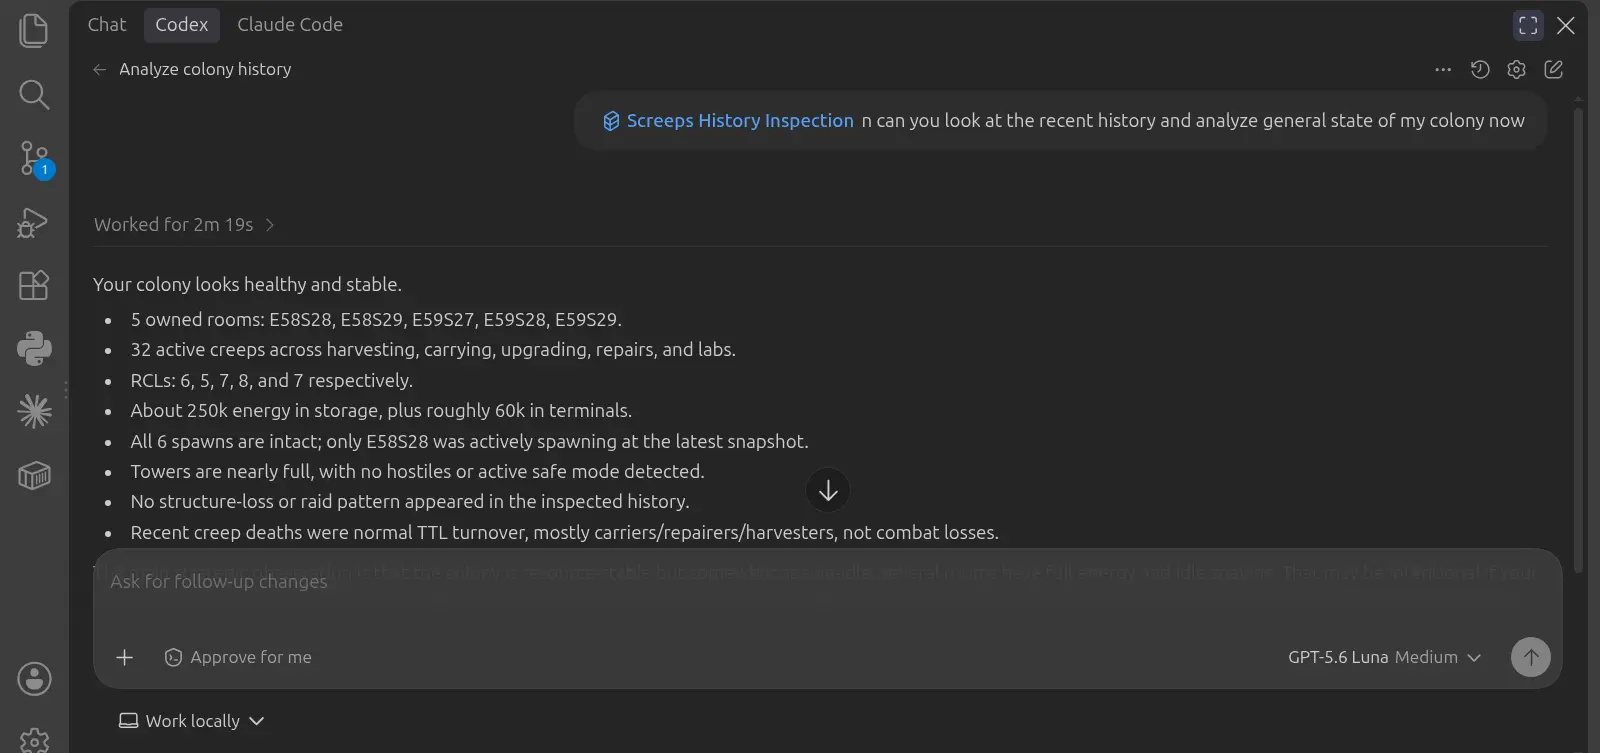Click the 32 active creeps bullet

[x=433, y=350]
